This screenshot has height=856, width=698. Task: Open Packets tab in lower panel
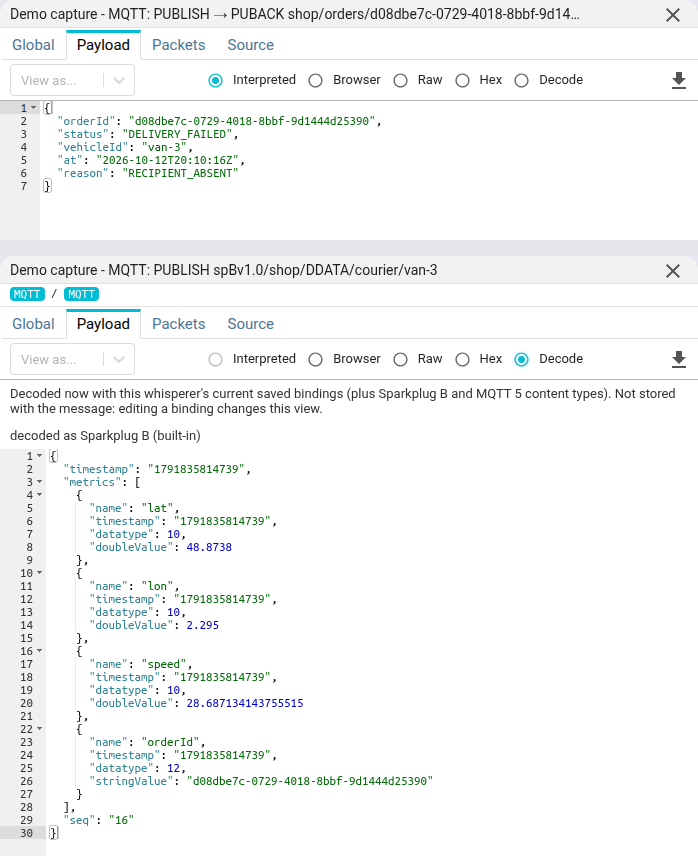(x=178, y=324)
